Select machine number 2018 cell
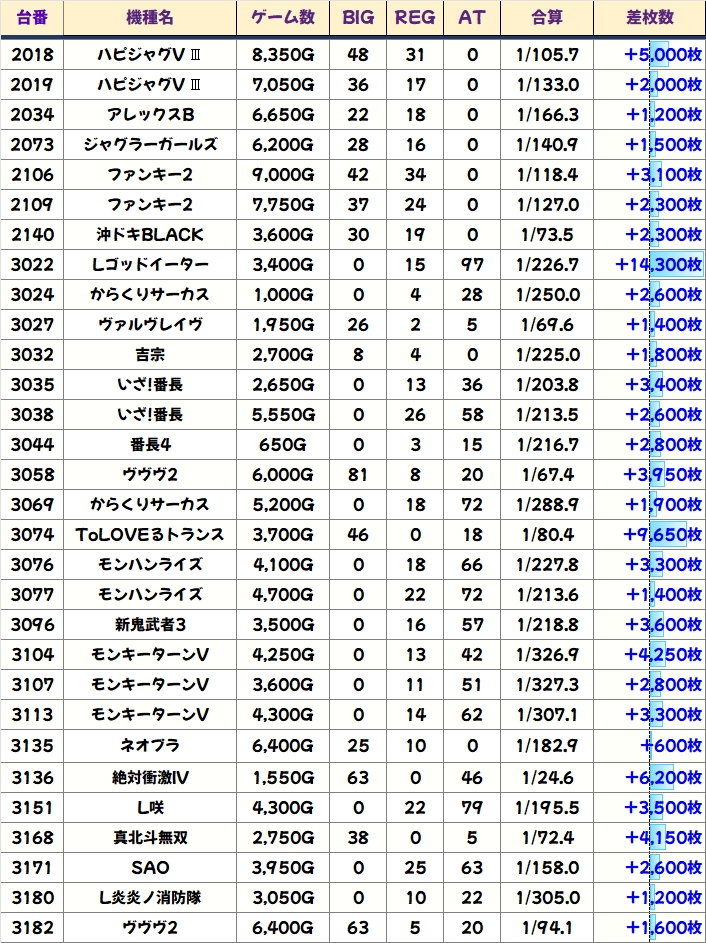Image resolution: width=706 pixels, height=943 pixels. pos(32,55)
